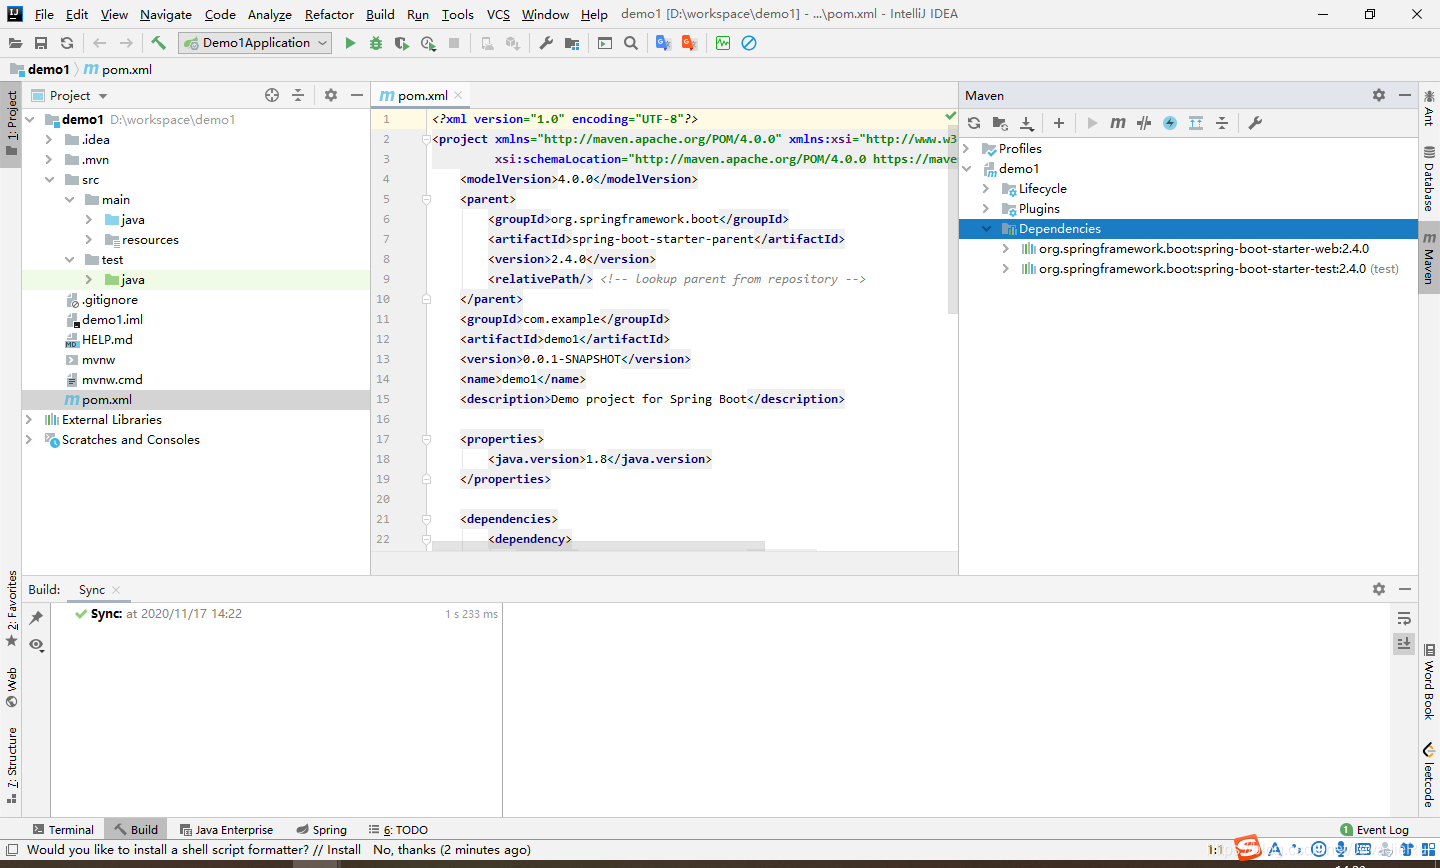Toggle the eye view filter in Build panel

36,645
